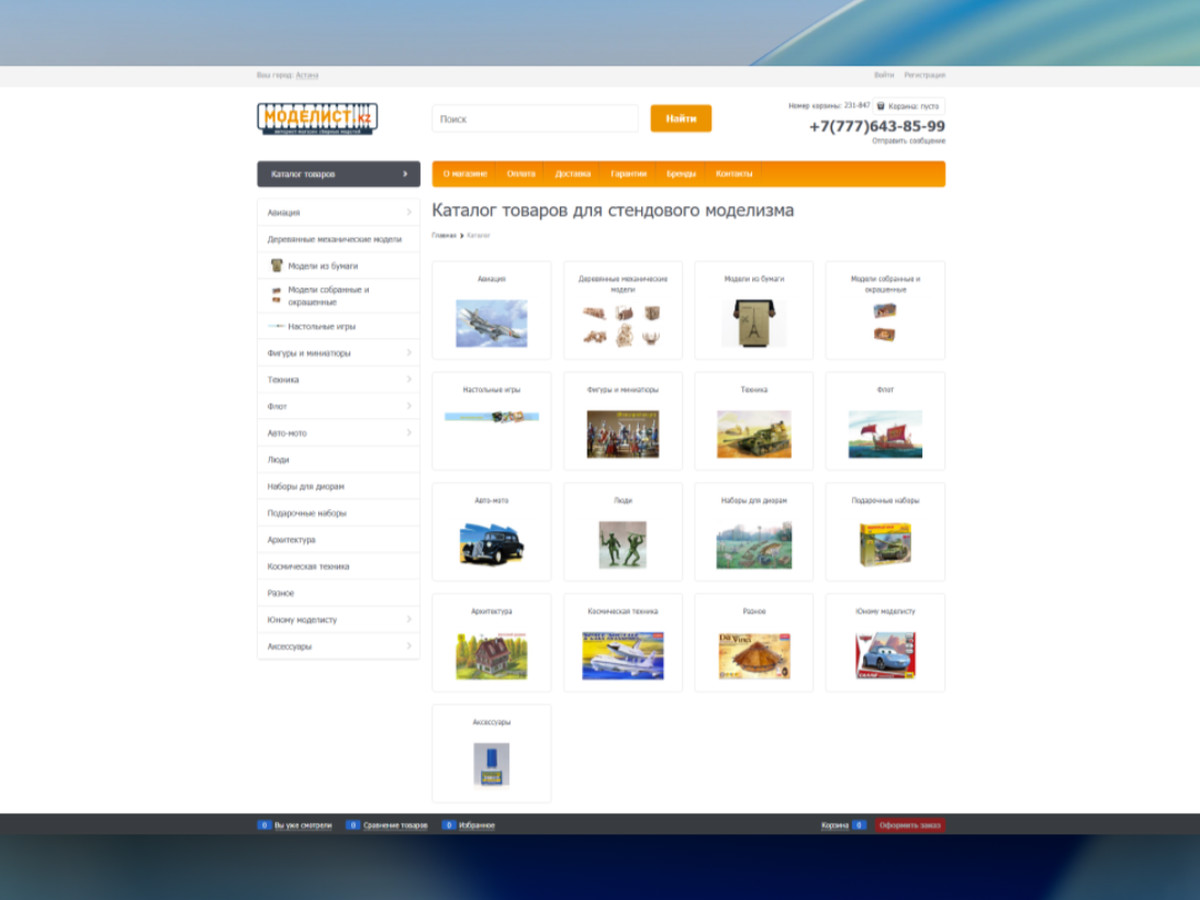Open Бренды menu item
Screen dimensions: 1200x900
coord(681,174)
